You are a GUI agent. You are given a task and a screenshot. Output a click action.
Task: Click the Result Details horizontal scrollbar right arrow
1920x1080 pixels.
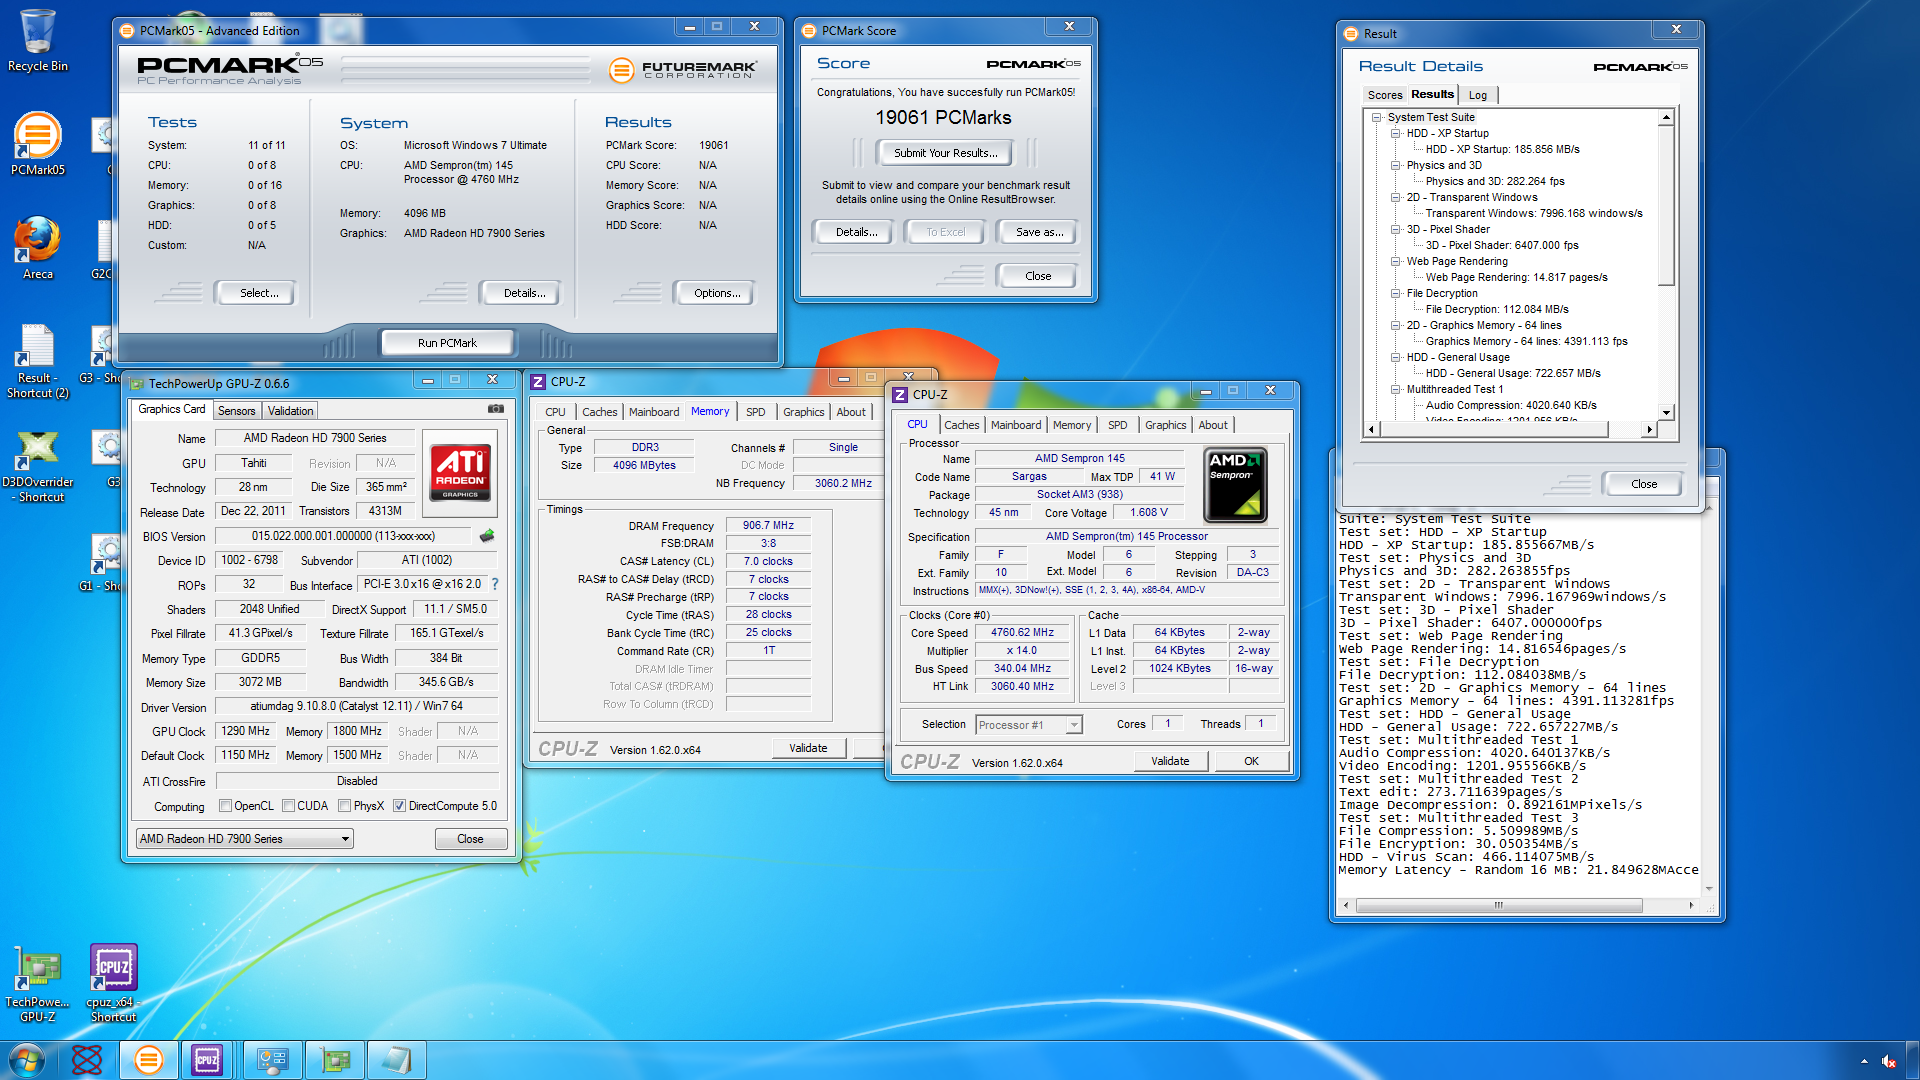[x=1649, y=430]
